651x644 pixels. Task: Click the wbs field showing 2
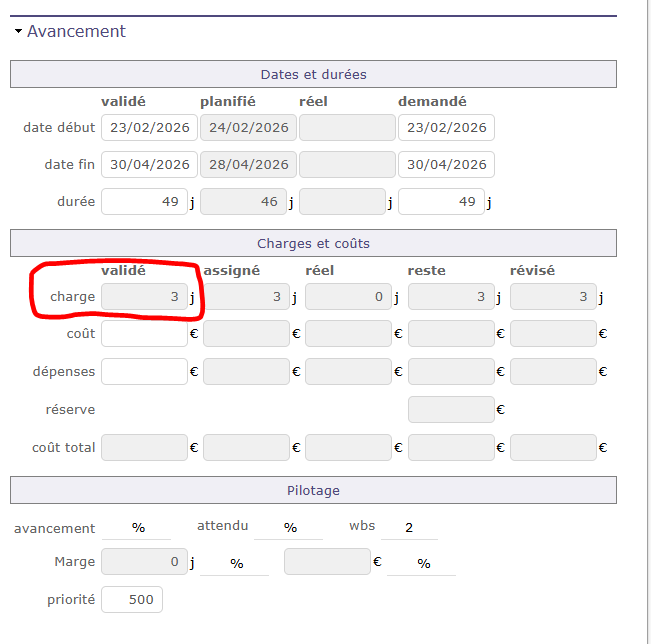(409, 527)
